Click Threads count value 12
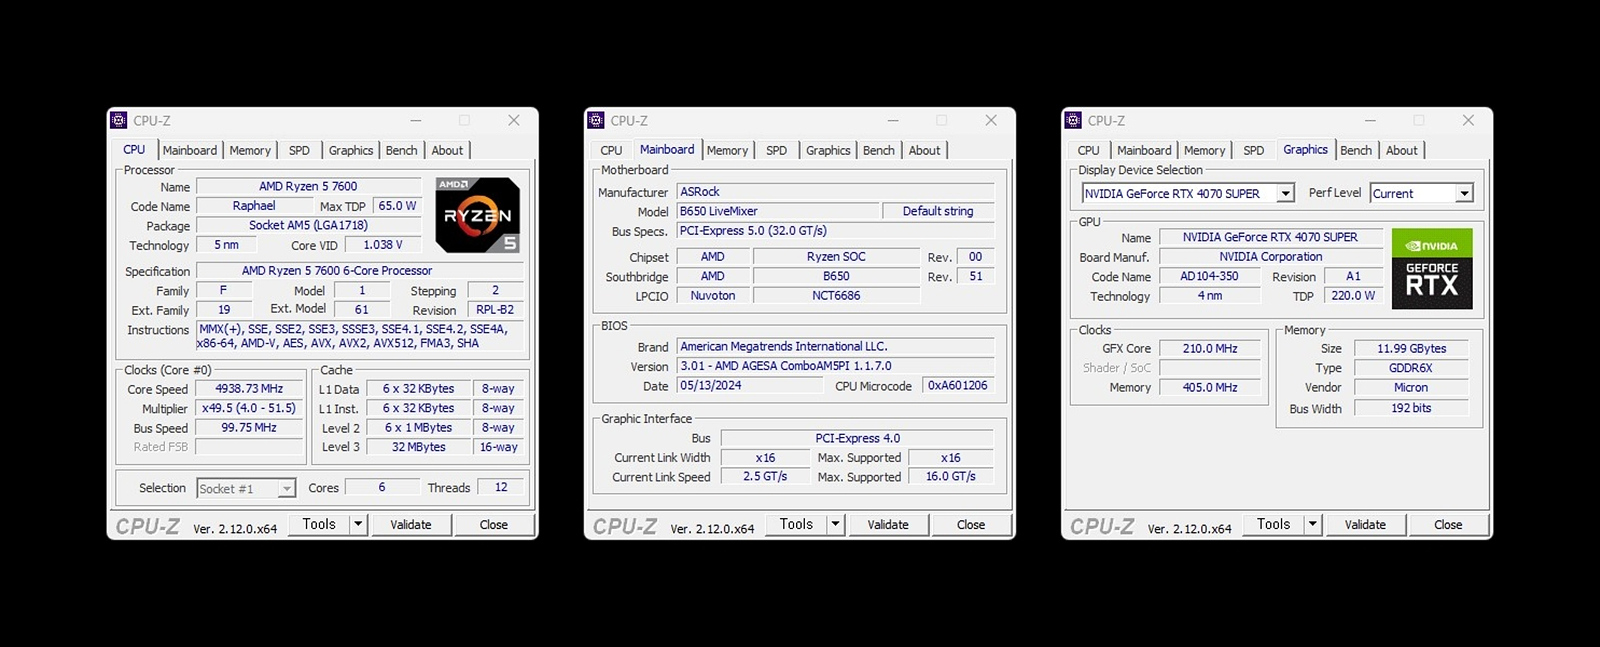 coord(501,487)
